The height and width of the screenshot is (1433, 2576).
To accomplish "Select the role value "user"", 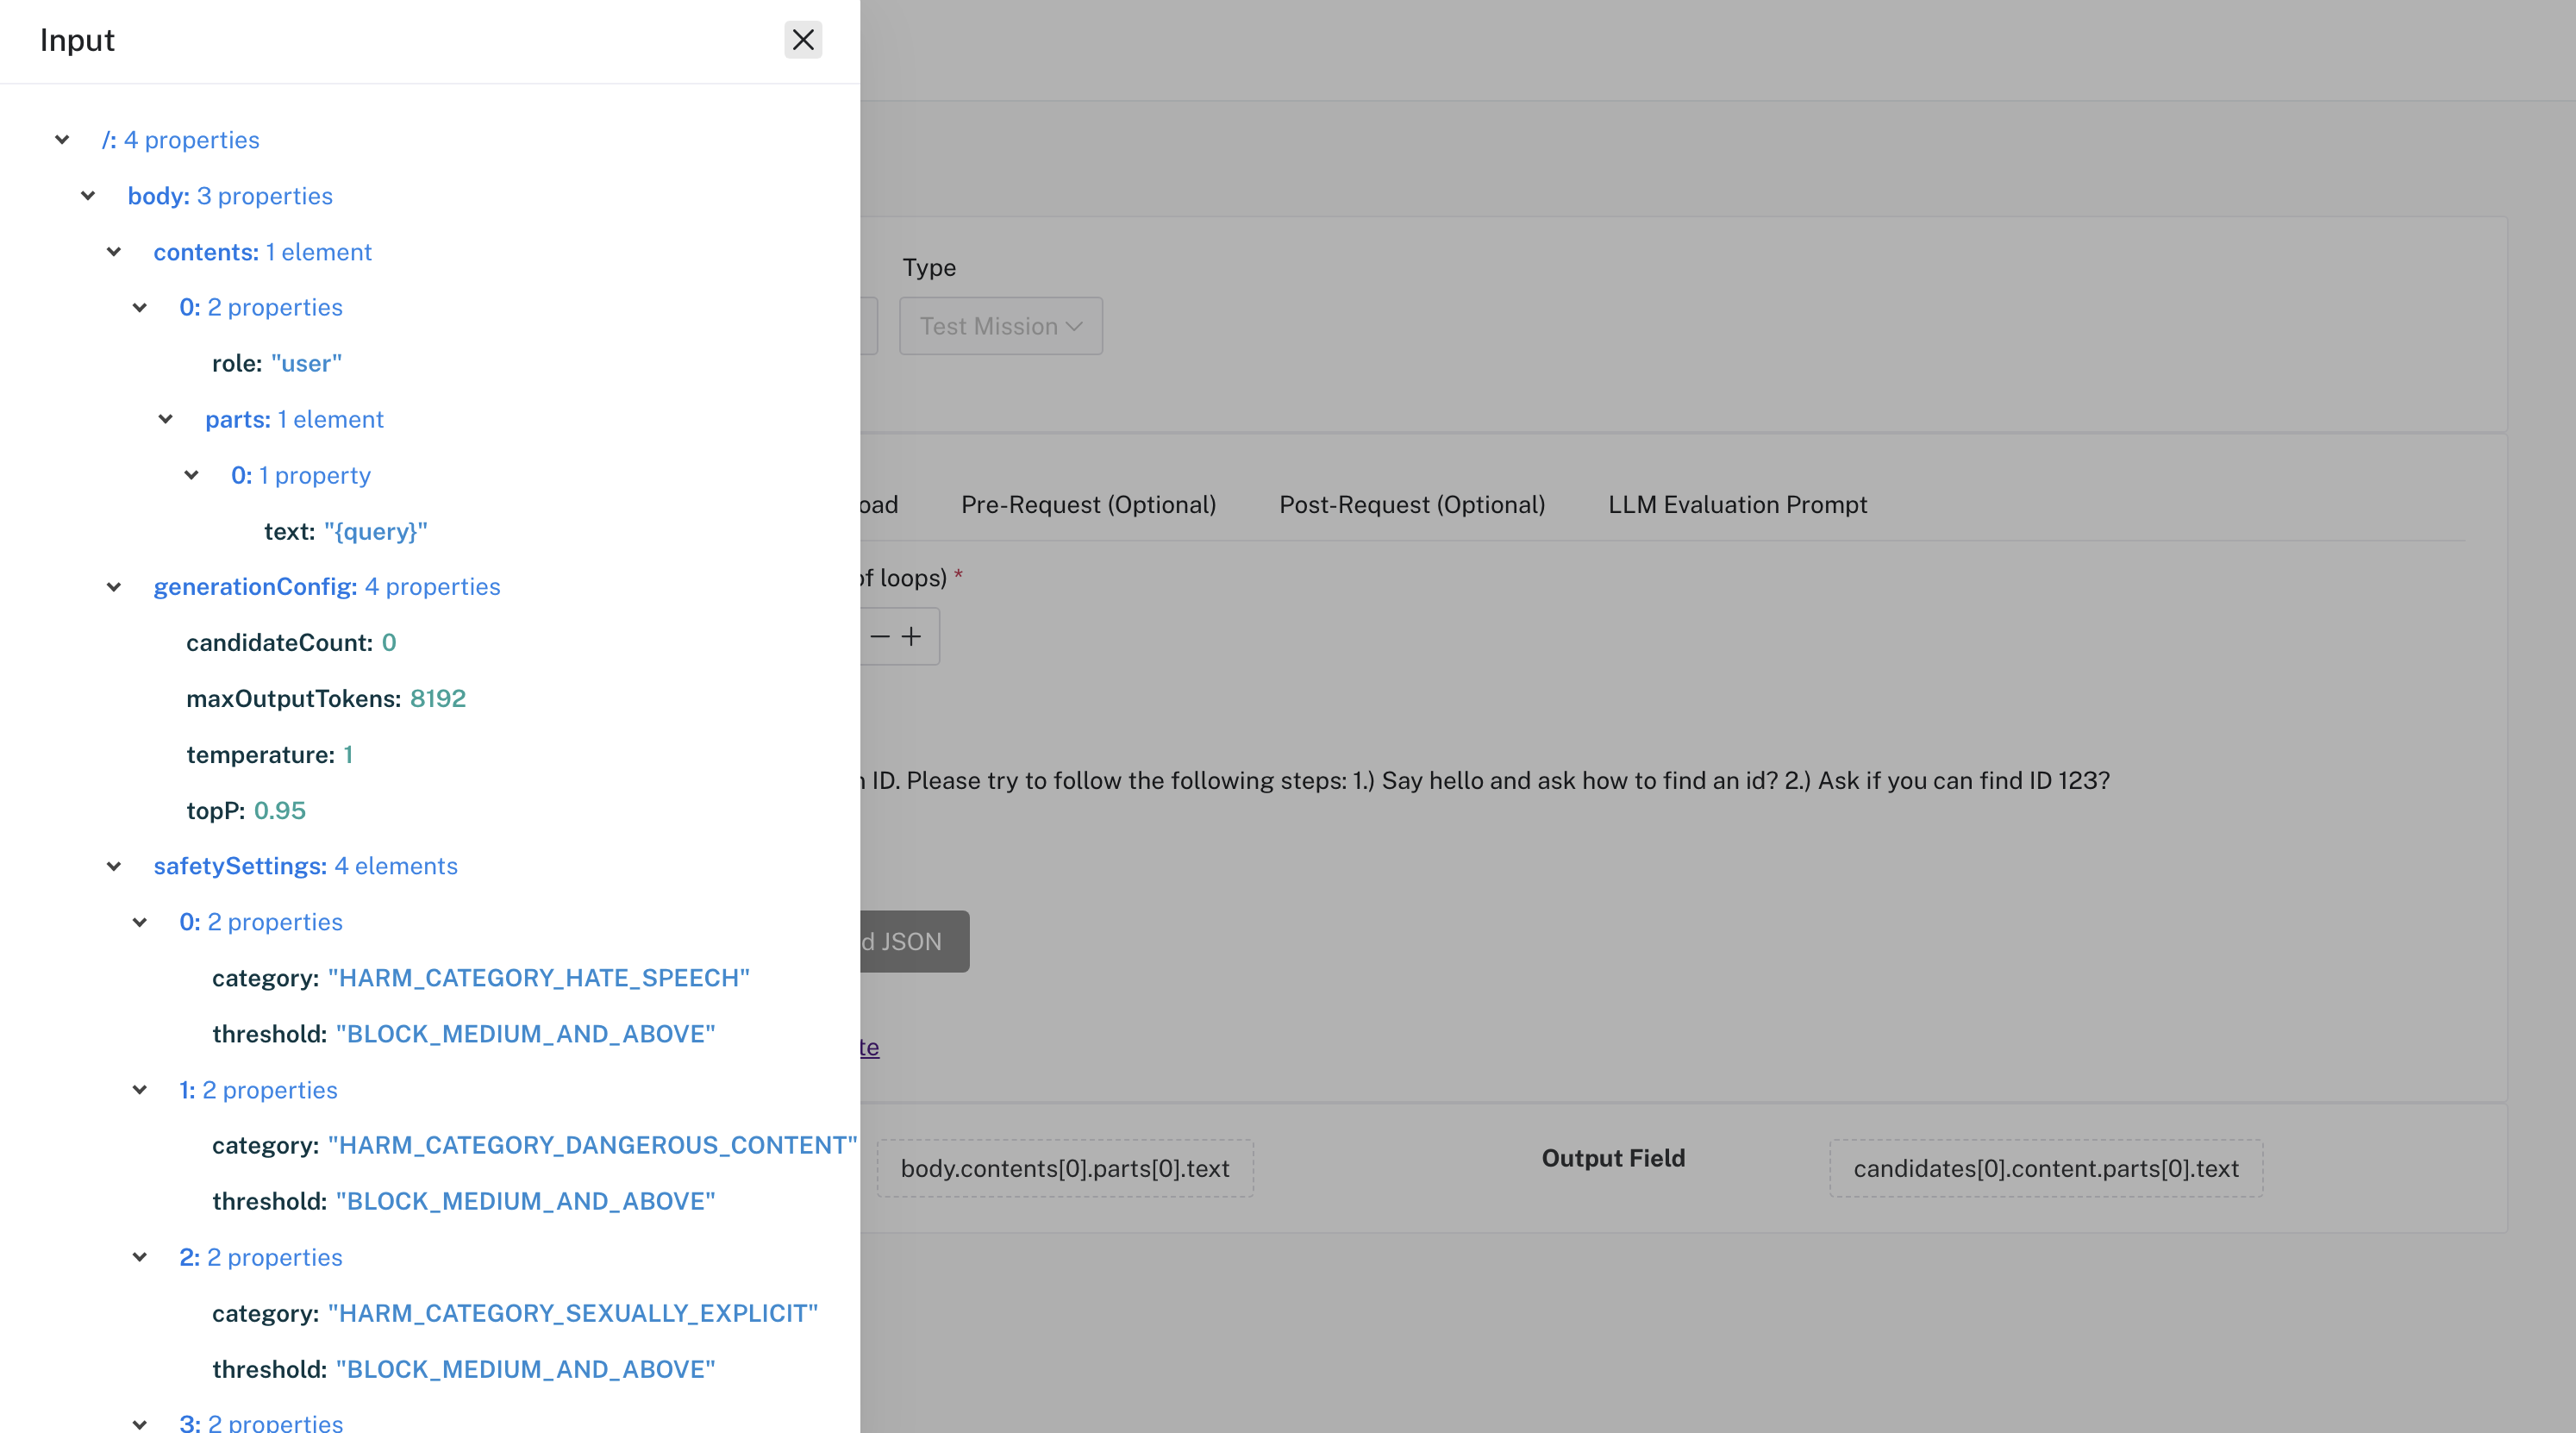I will click(x=306, y=364).
